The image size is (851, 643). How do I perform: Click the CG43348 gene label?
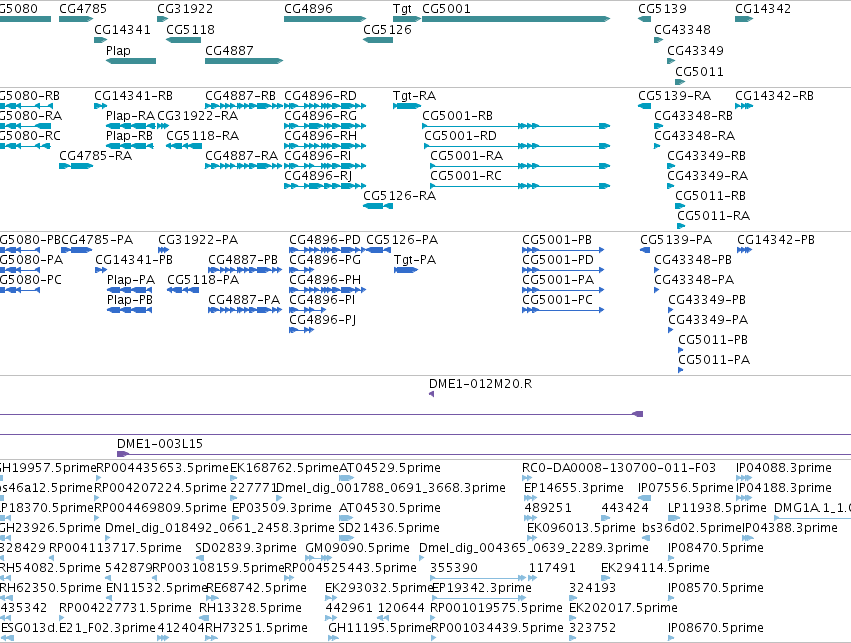[682, 30]
